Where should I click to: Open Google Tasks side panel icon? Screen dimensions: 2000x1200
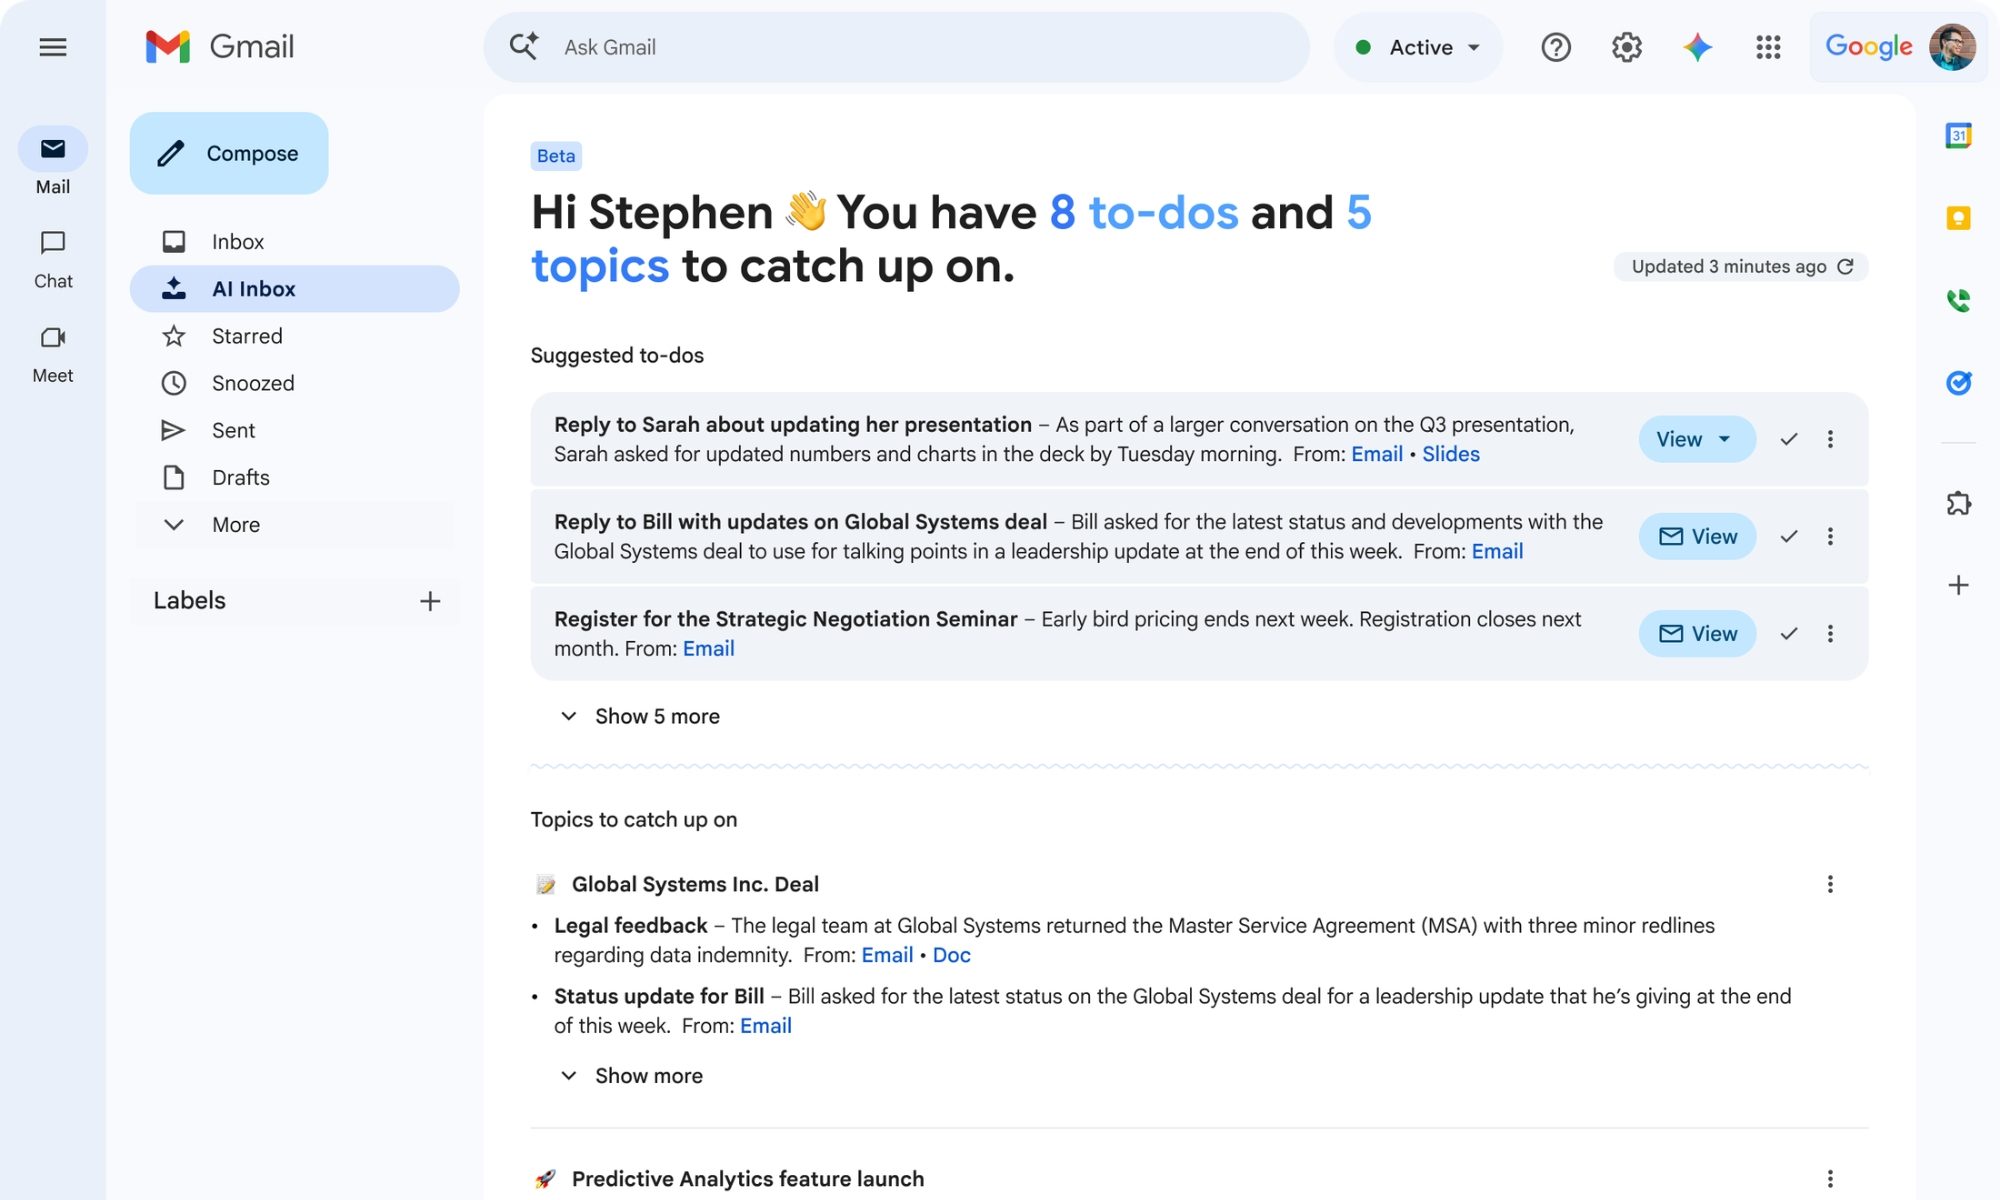1958,383
